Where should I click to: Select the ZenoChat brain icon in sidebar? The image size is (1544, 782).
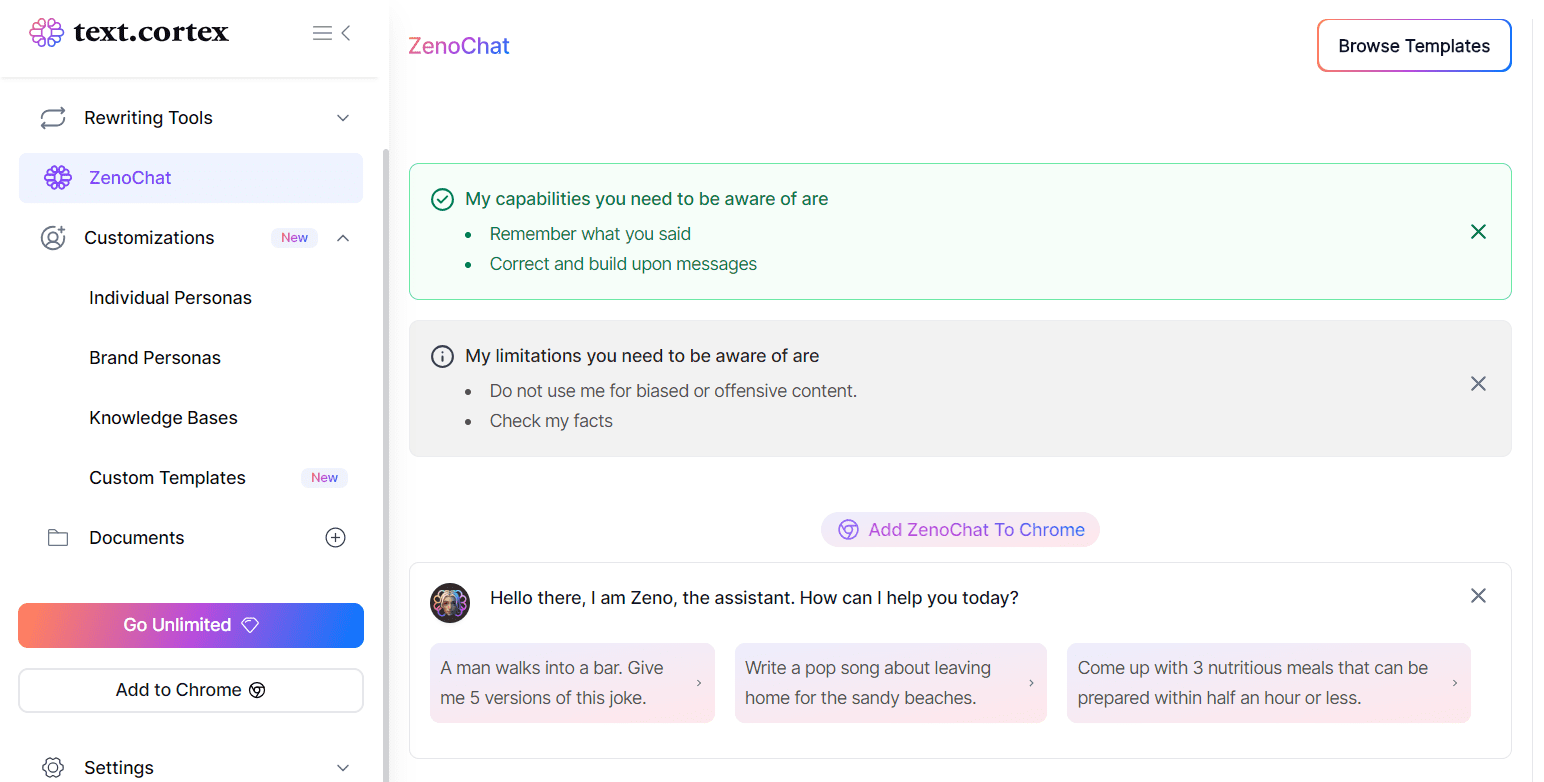click(58, 177)
